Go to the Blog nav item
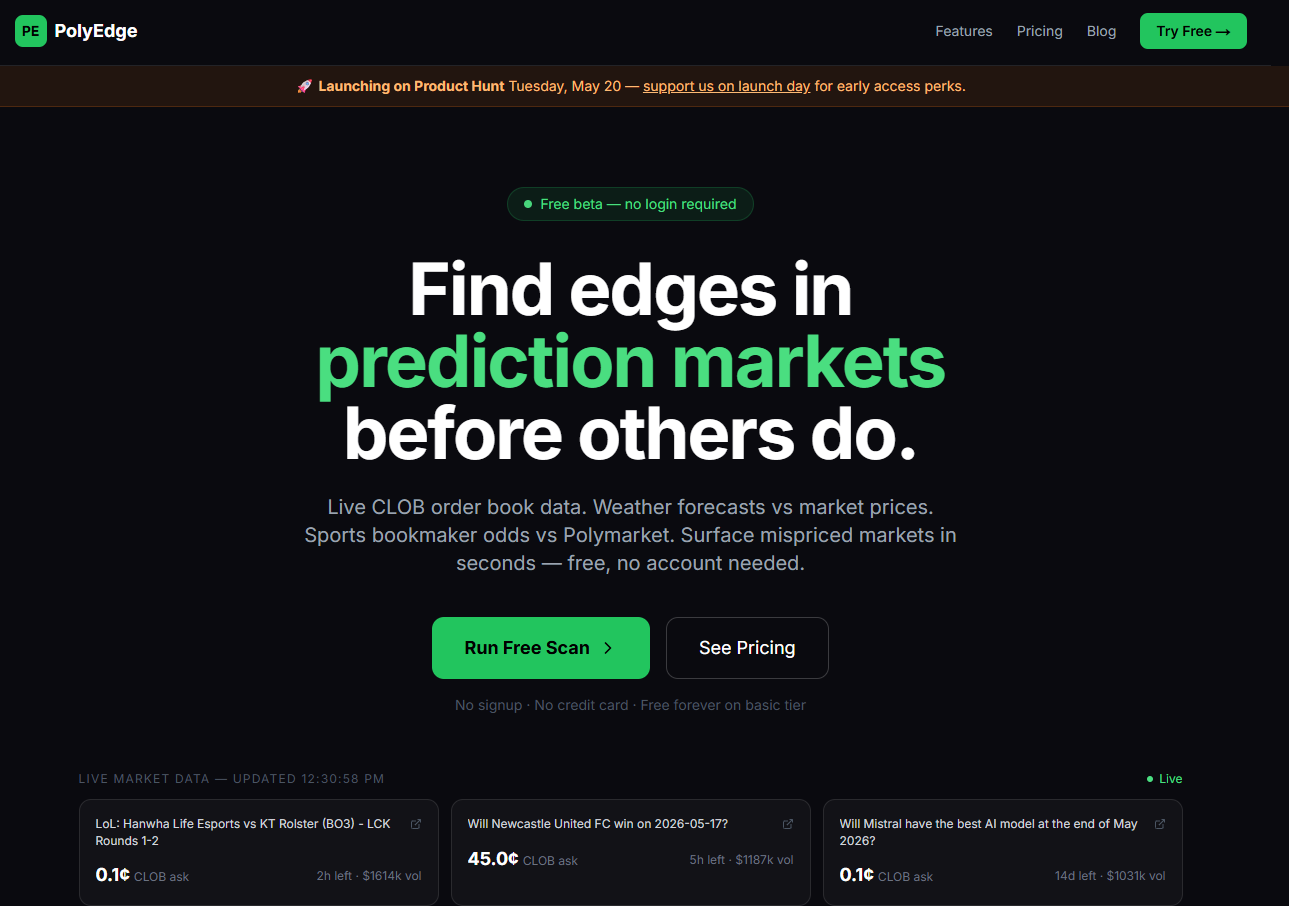This screenshot has height=906, width=1289. (1101, 31)
